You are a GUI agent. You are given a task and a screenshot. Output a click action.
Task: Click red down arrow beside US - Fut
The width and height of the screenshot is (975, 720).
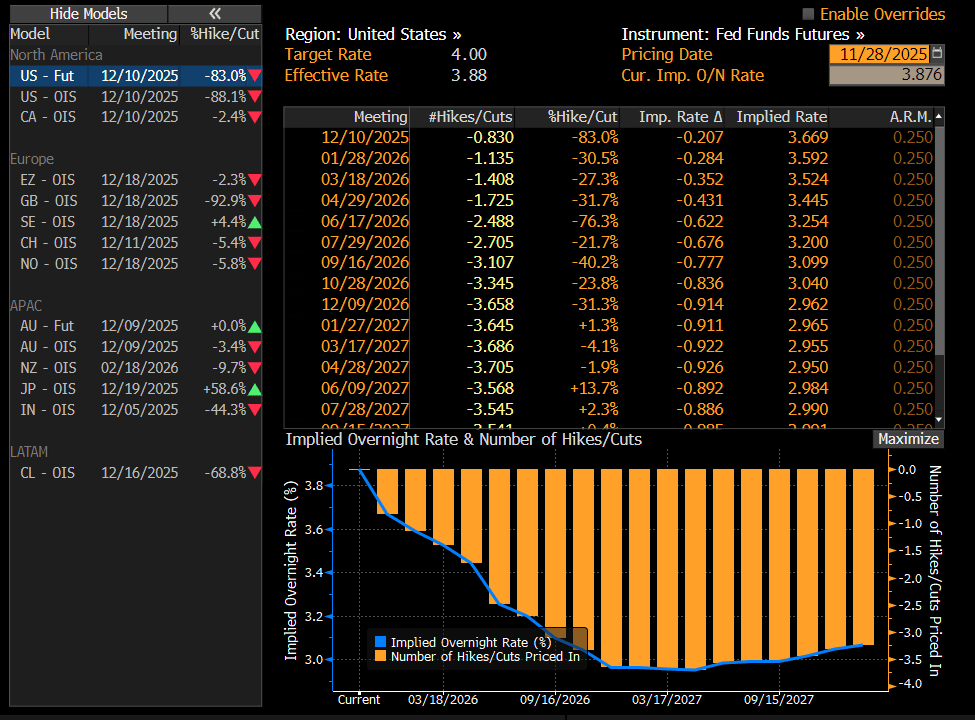click(x=255, y=76)
